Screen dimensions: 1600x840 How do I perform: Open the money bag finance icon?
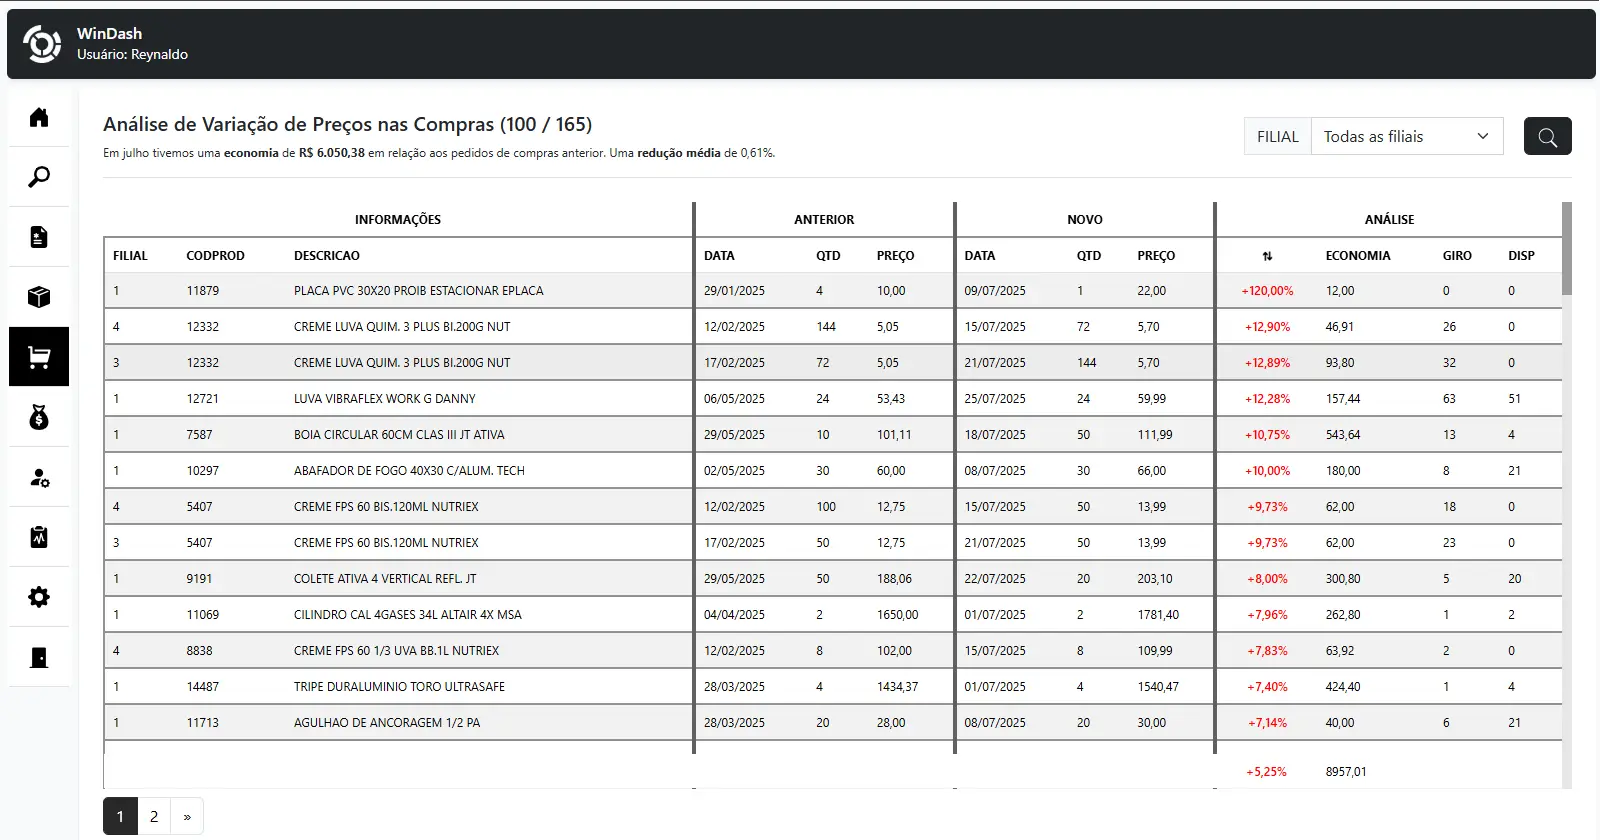click(x=39, y=417)
